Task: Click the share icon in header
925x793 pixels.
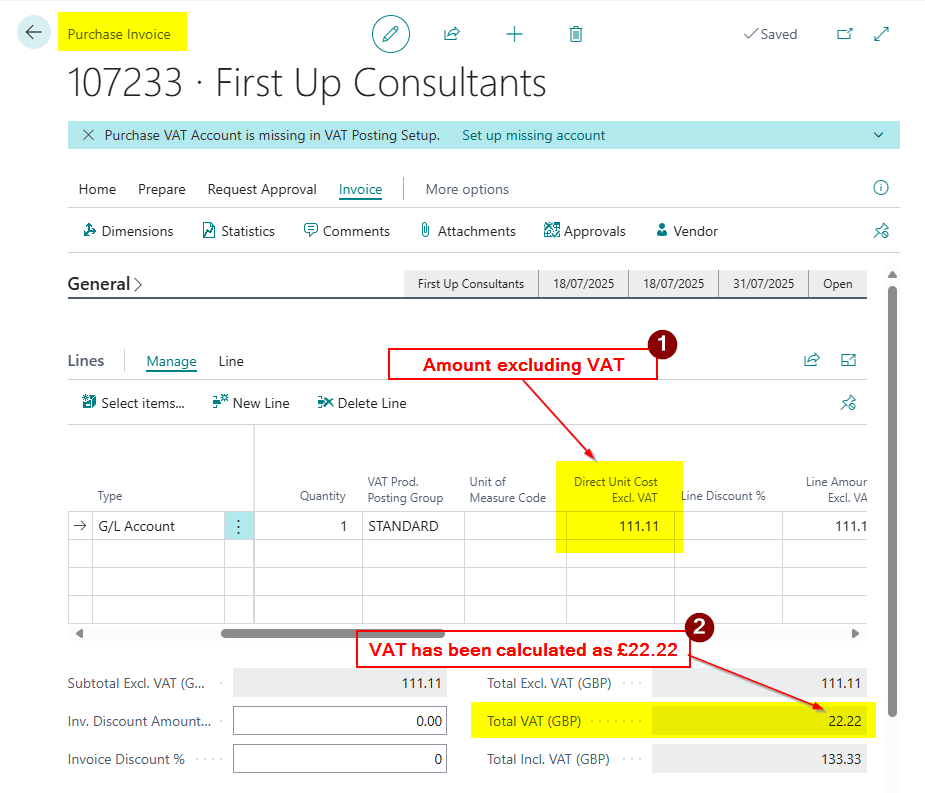Action: pos(452,34)
